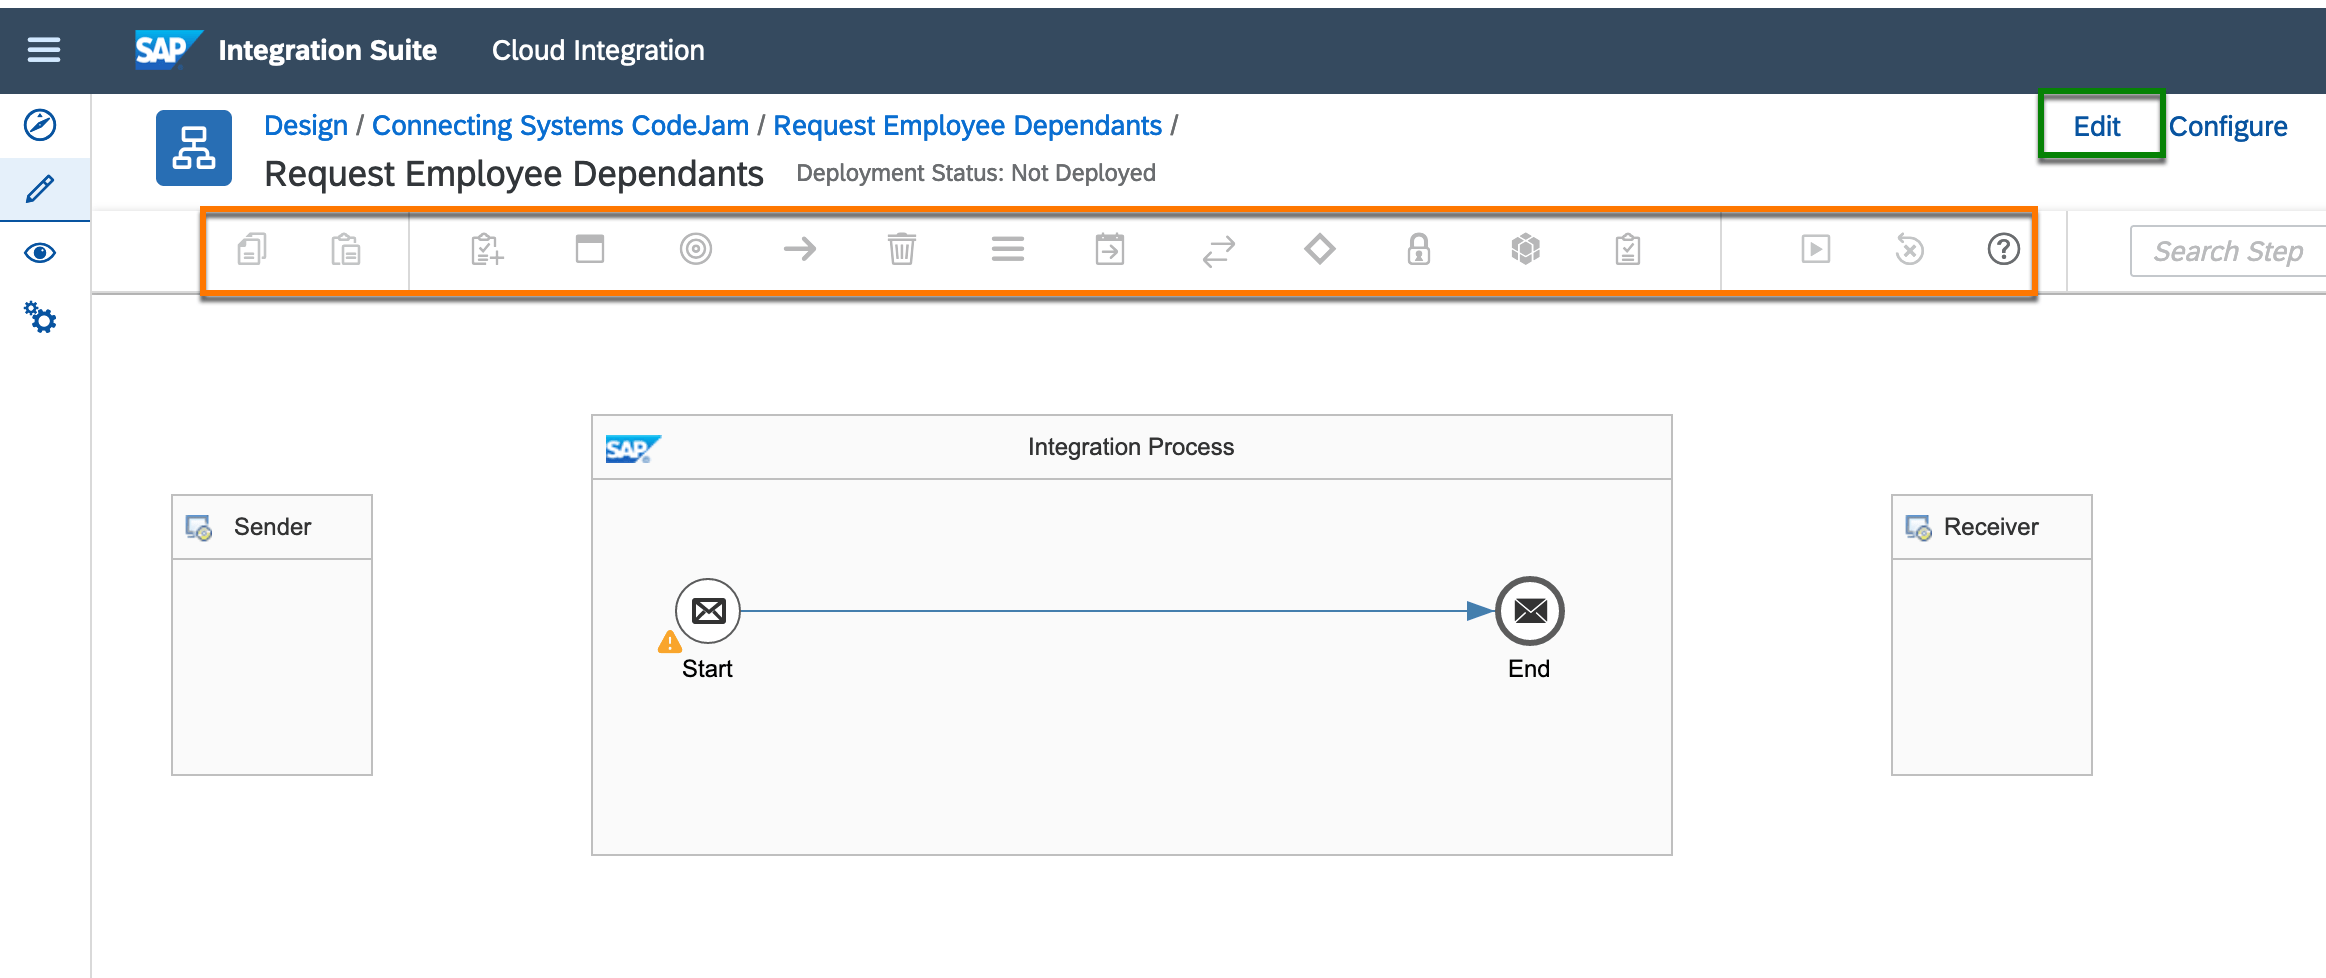Image resolution: width=2326 pixels, height=978 pixels.
Task: Open the Message Routing diamond tool
Action: (1320, 249)
